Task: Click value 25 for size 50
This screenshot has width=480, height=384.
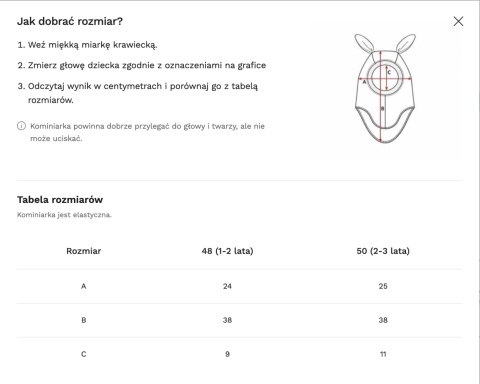Action: coord(383,286)
